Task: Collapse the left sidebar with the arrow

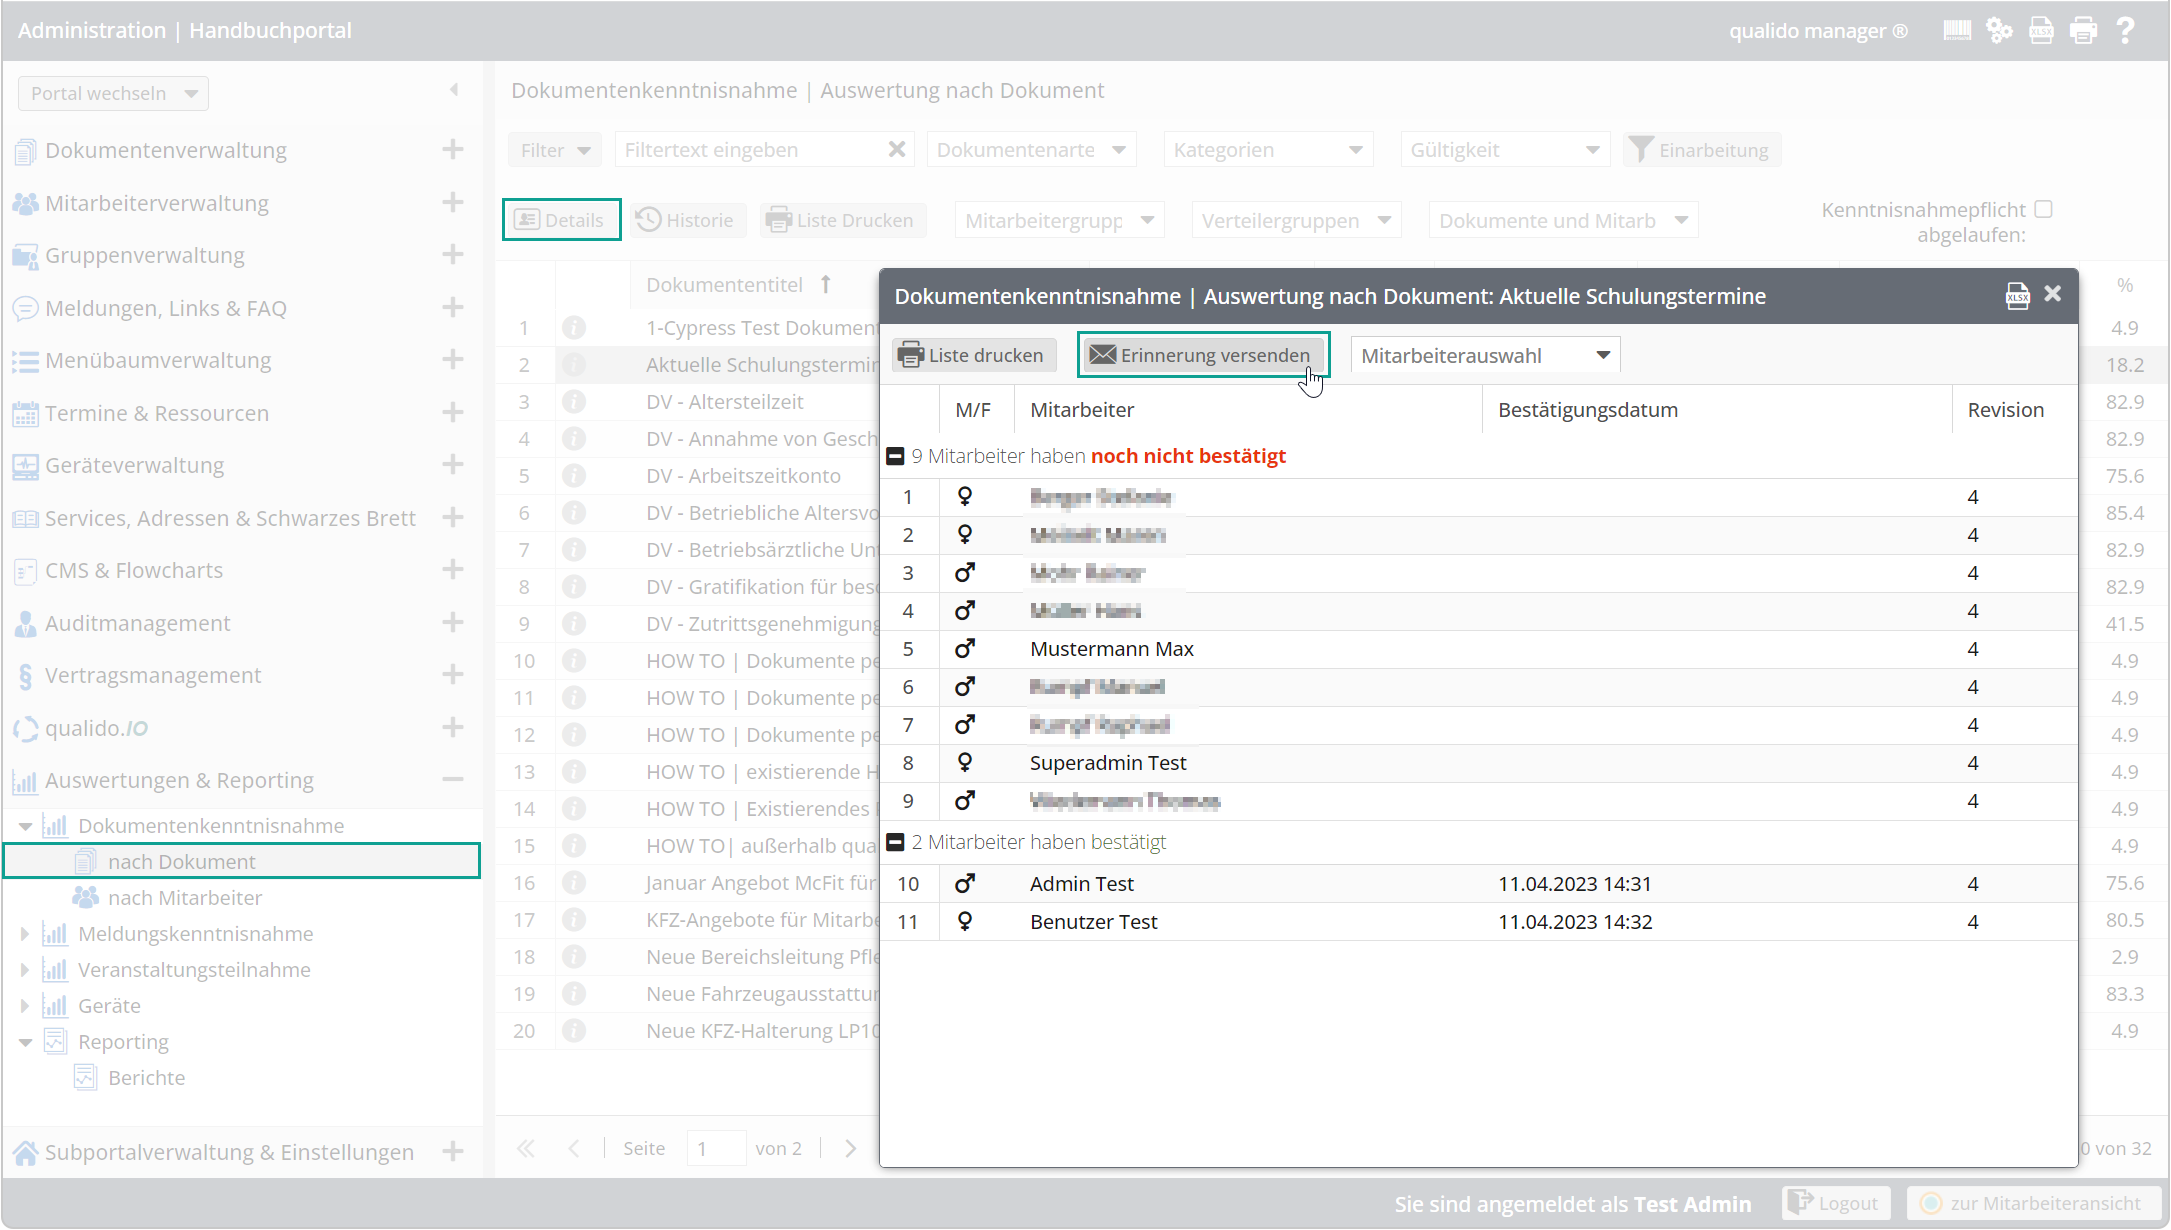Action: (454, 90)
